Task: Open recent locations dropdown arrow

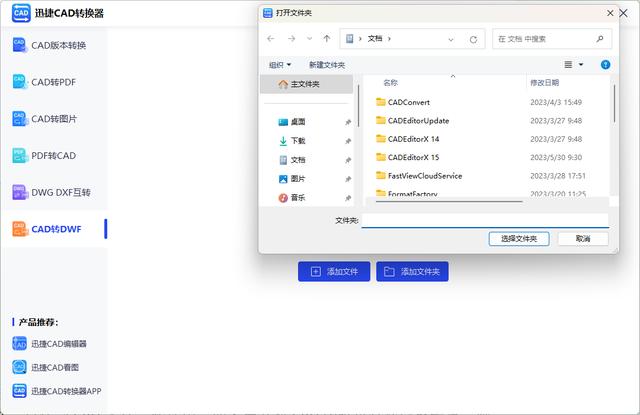Action: (x=309, y=39)
